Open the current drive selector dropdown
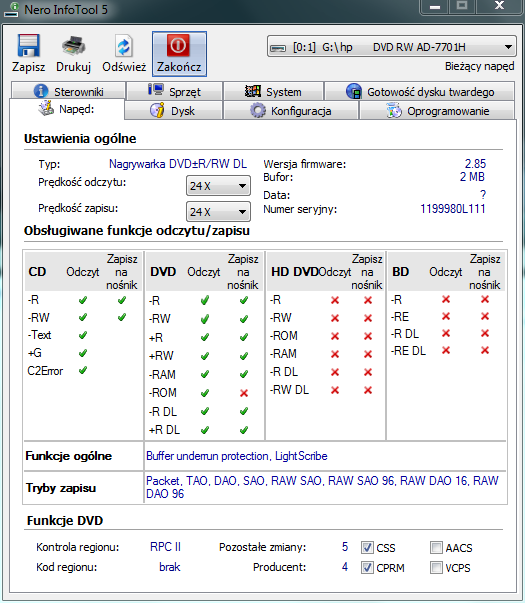 [x=392, y=47]
